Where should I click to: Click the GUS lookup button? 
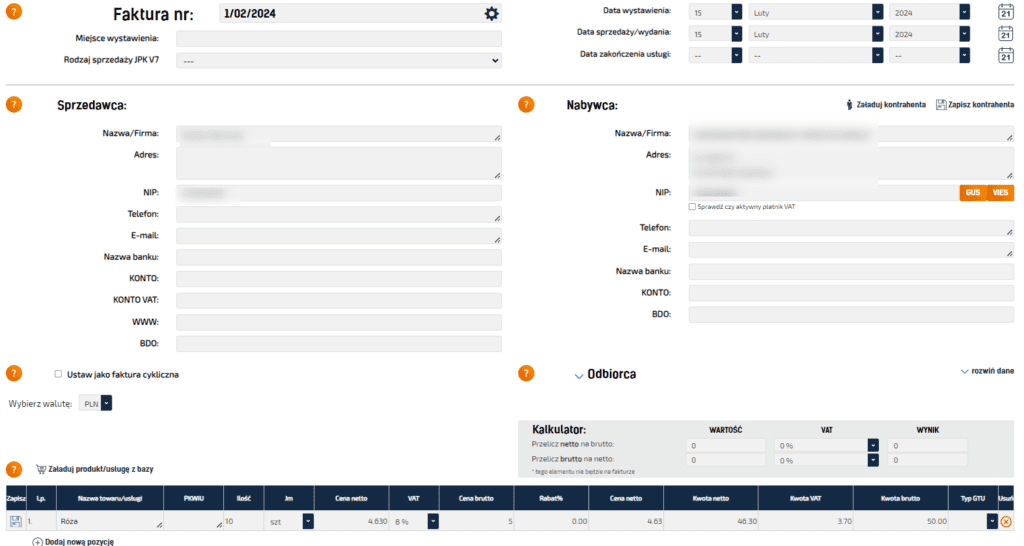pos(973,192)
